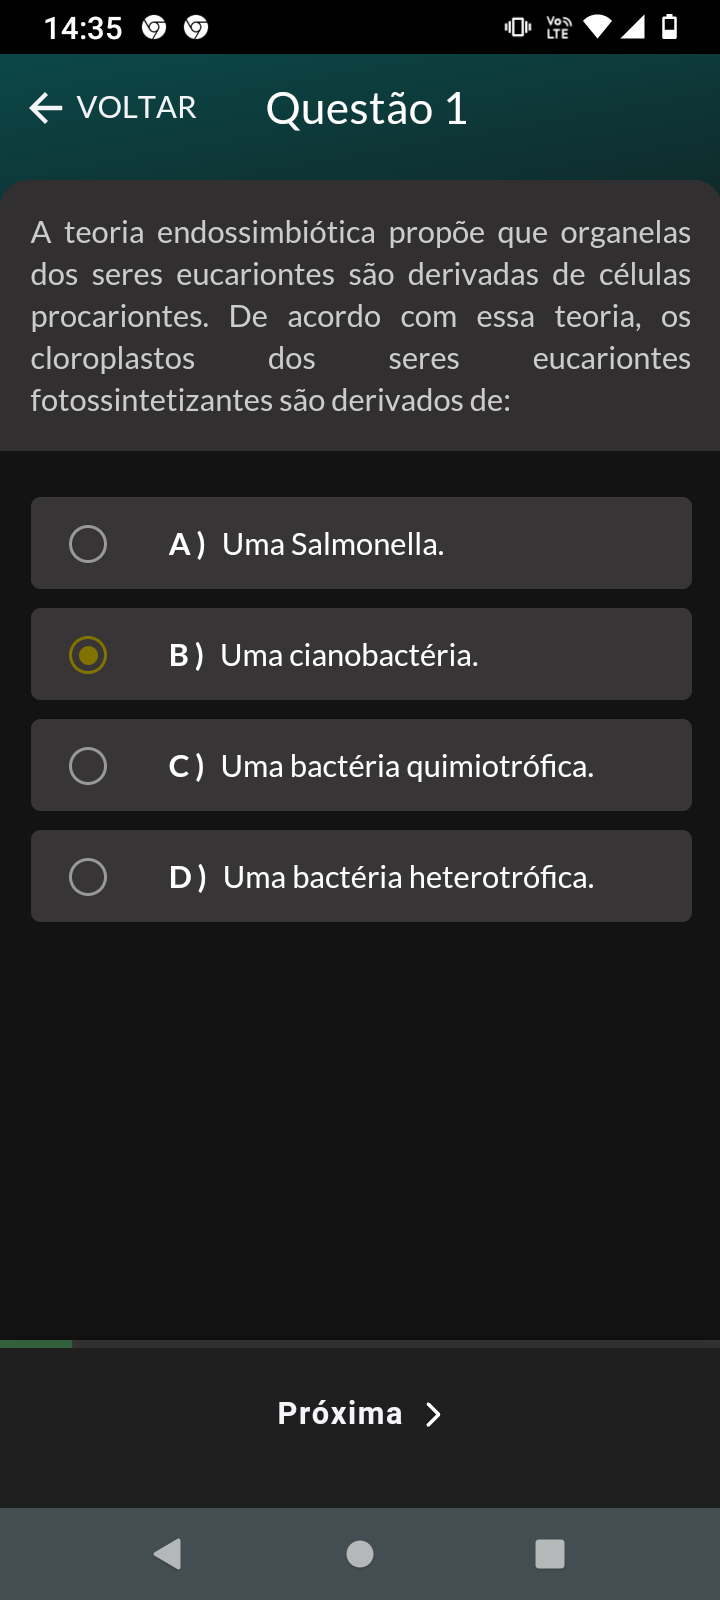
Task: Tap the battery icon in status bar
Action: point(670,27)
